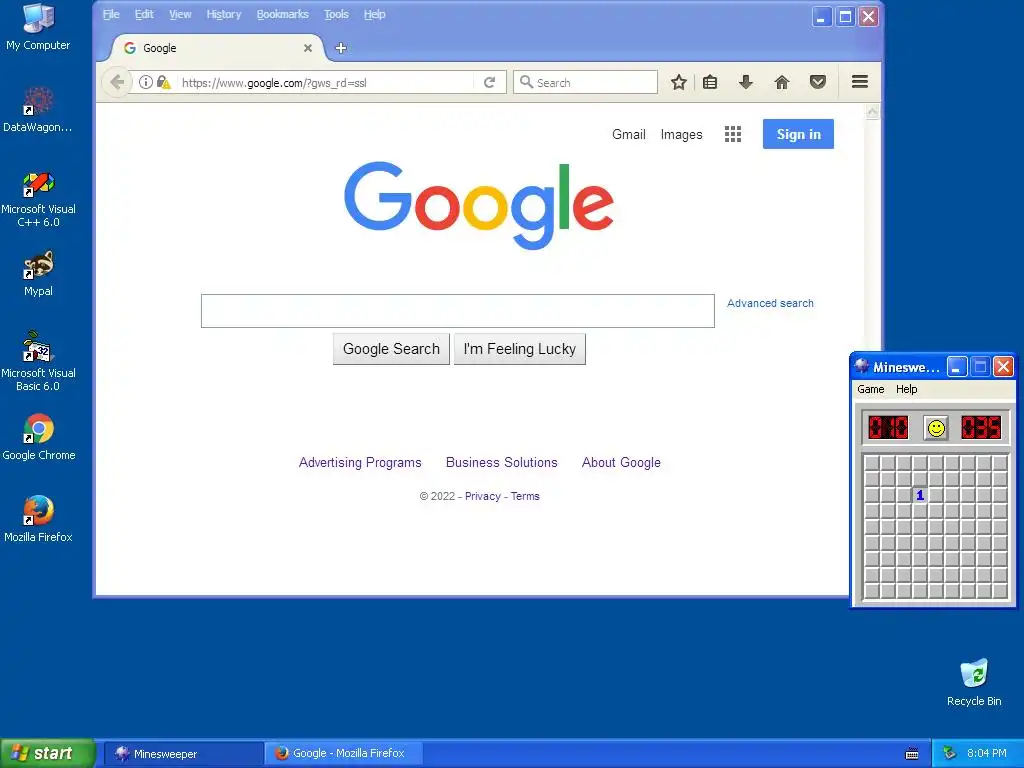Open Firefox downloads arrow icon
Screen dimensions: 1024x768
pyautogui.click(x=746, y=82)
